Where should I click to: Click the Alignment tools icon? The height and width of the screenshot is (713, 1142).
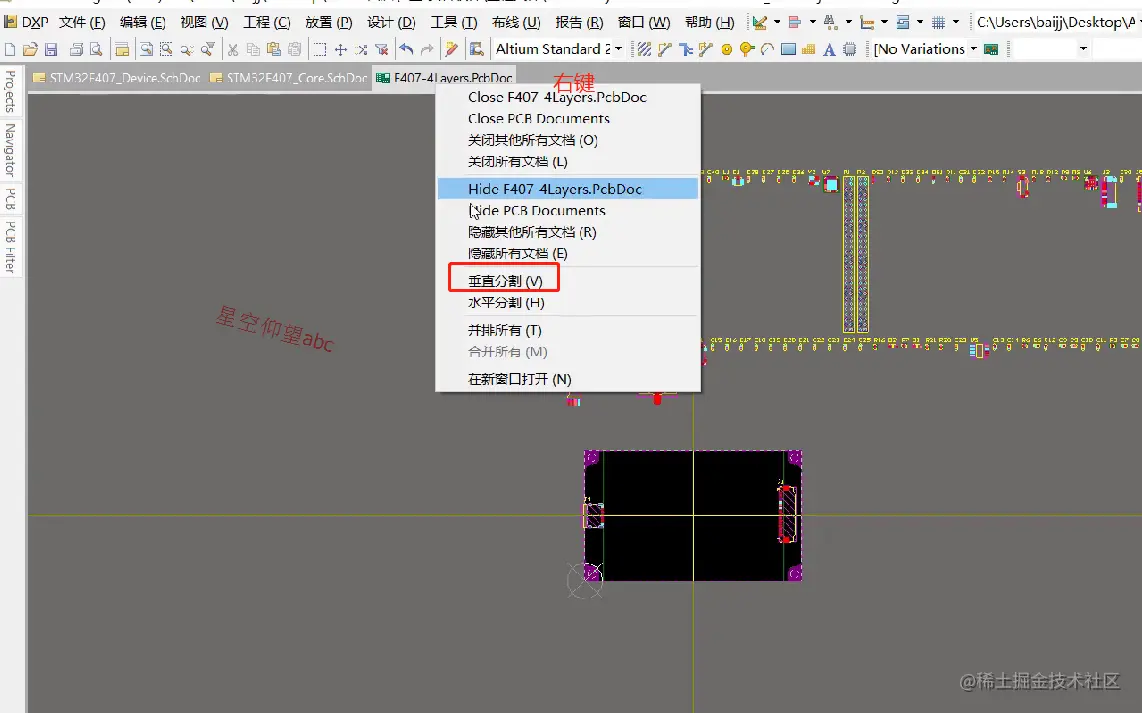coord(795,23)
